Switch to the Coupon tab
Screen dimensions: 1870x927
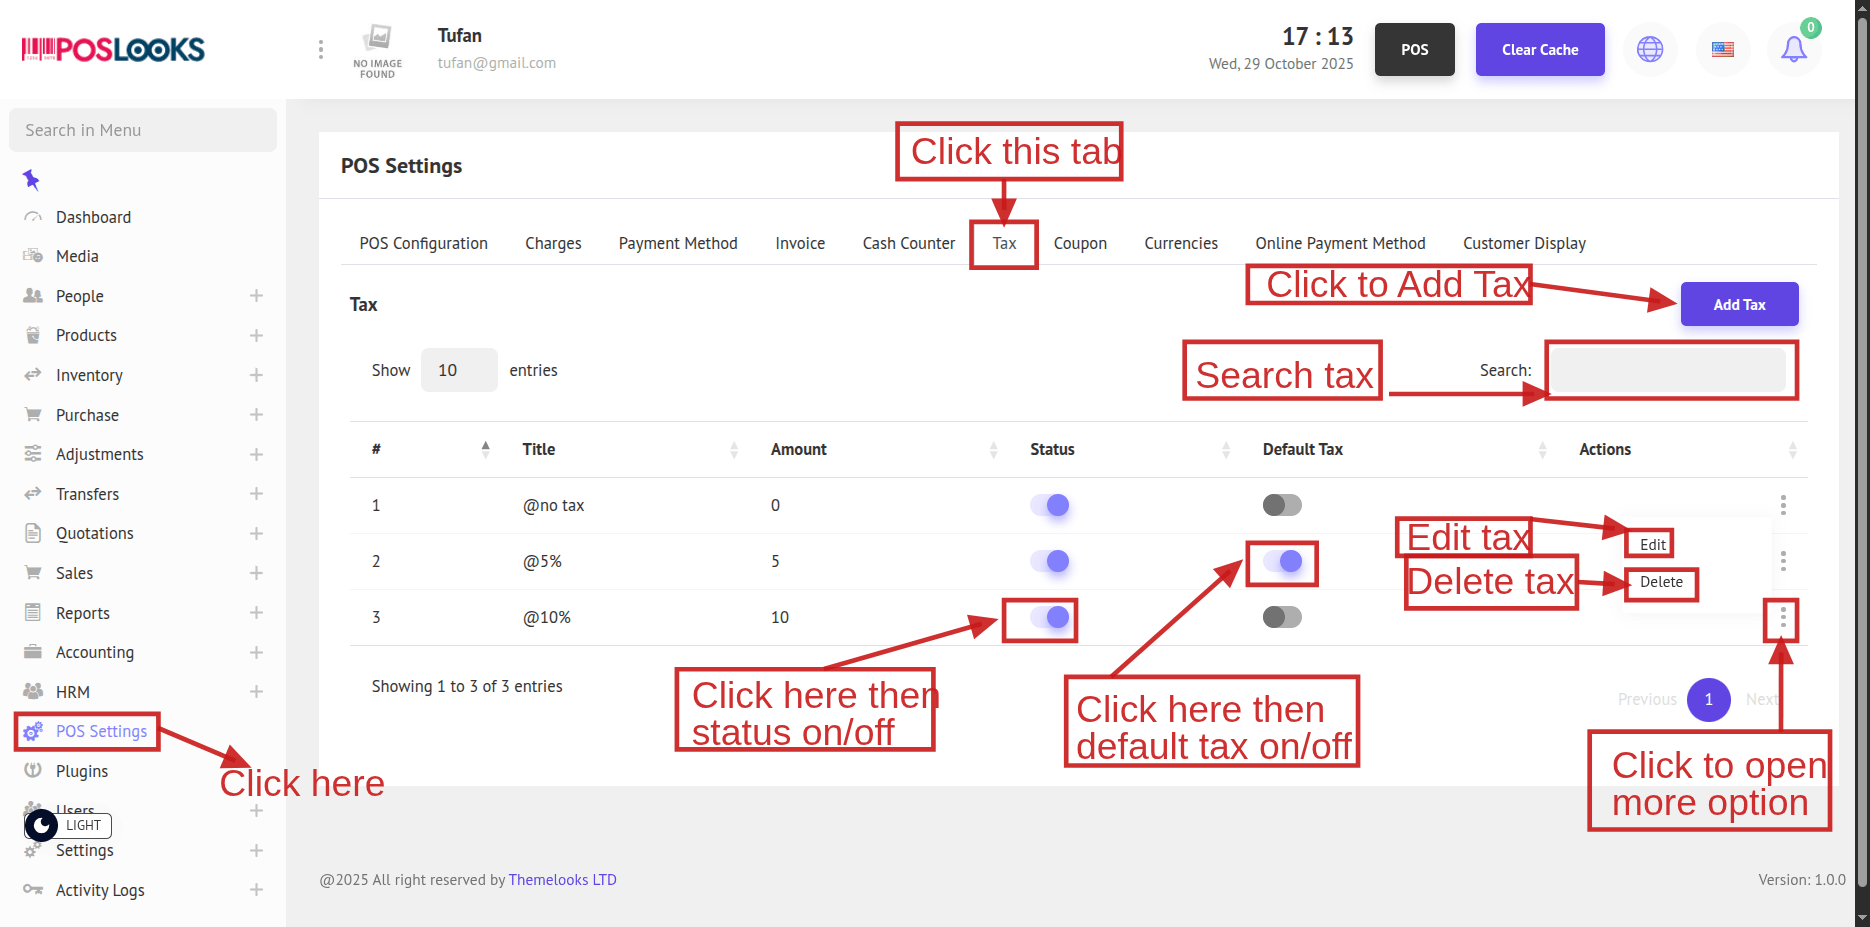(1079, 243)
